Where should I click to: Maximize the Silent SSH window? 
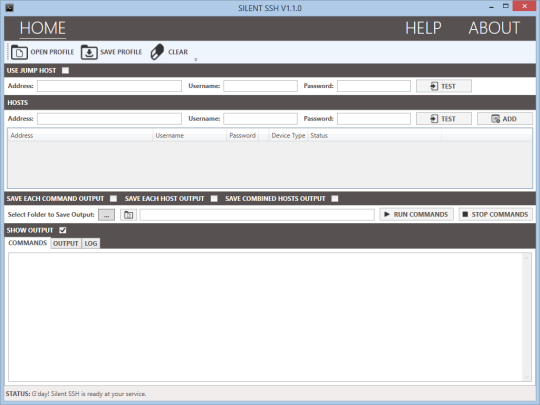pos(506,6)
